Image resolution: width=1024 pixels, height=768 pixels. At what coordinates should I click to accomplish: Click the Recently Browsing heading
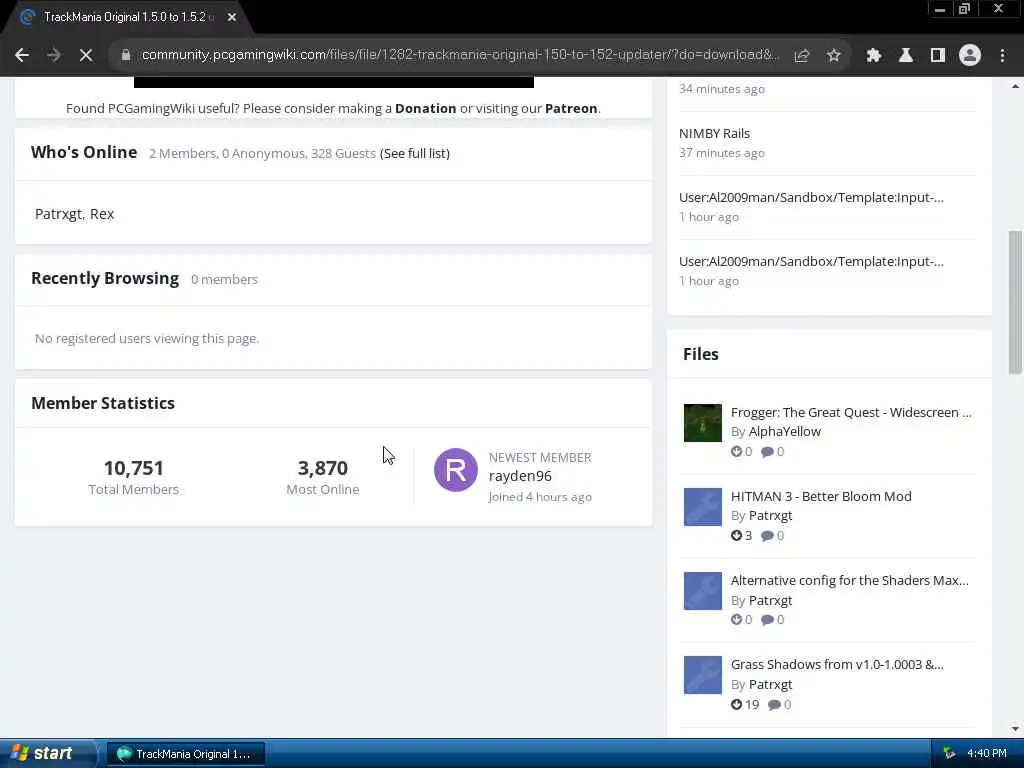(x=105, y=278)
